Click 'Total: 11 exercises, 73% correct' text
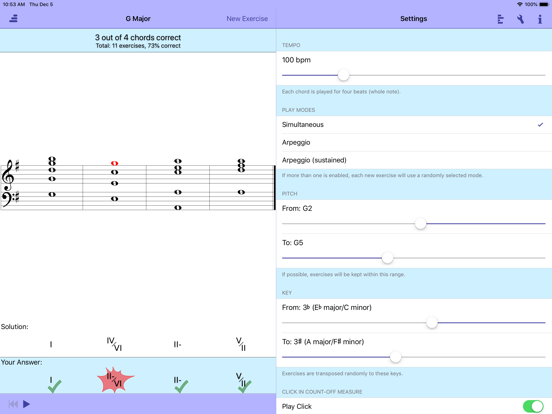The height and width of the screenshot is (414, 552). 138,46
